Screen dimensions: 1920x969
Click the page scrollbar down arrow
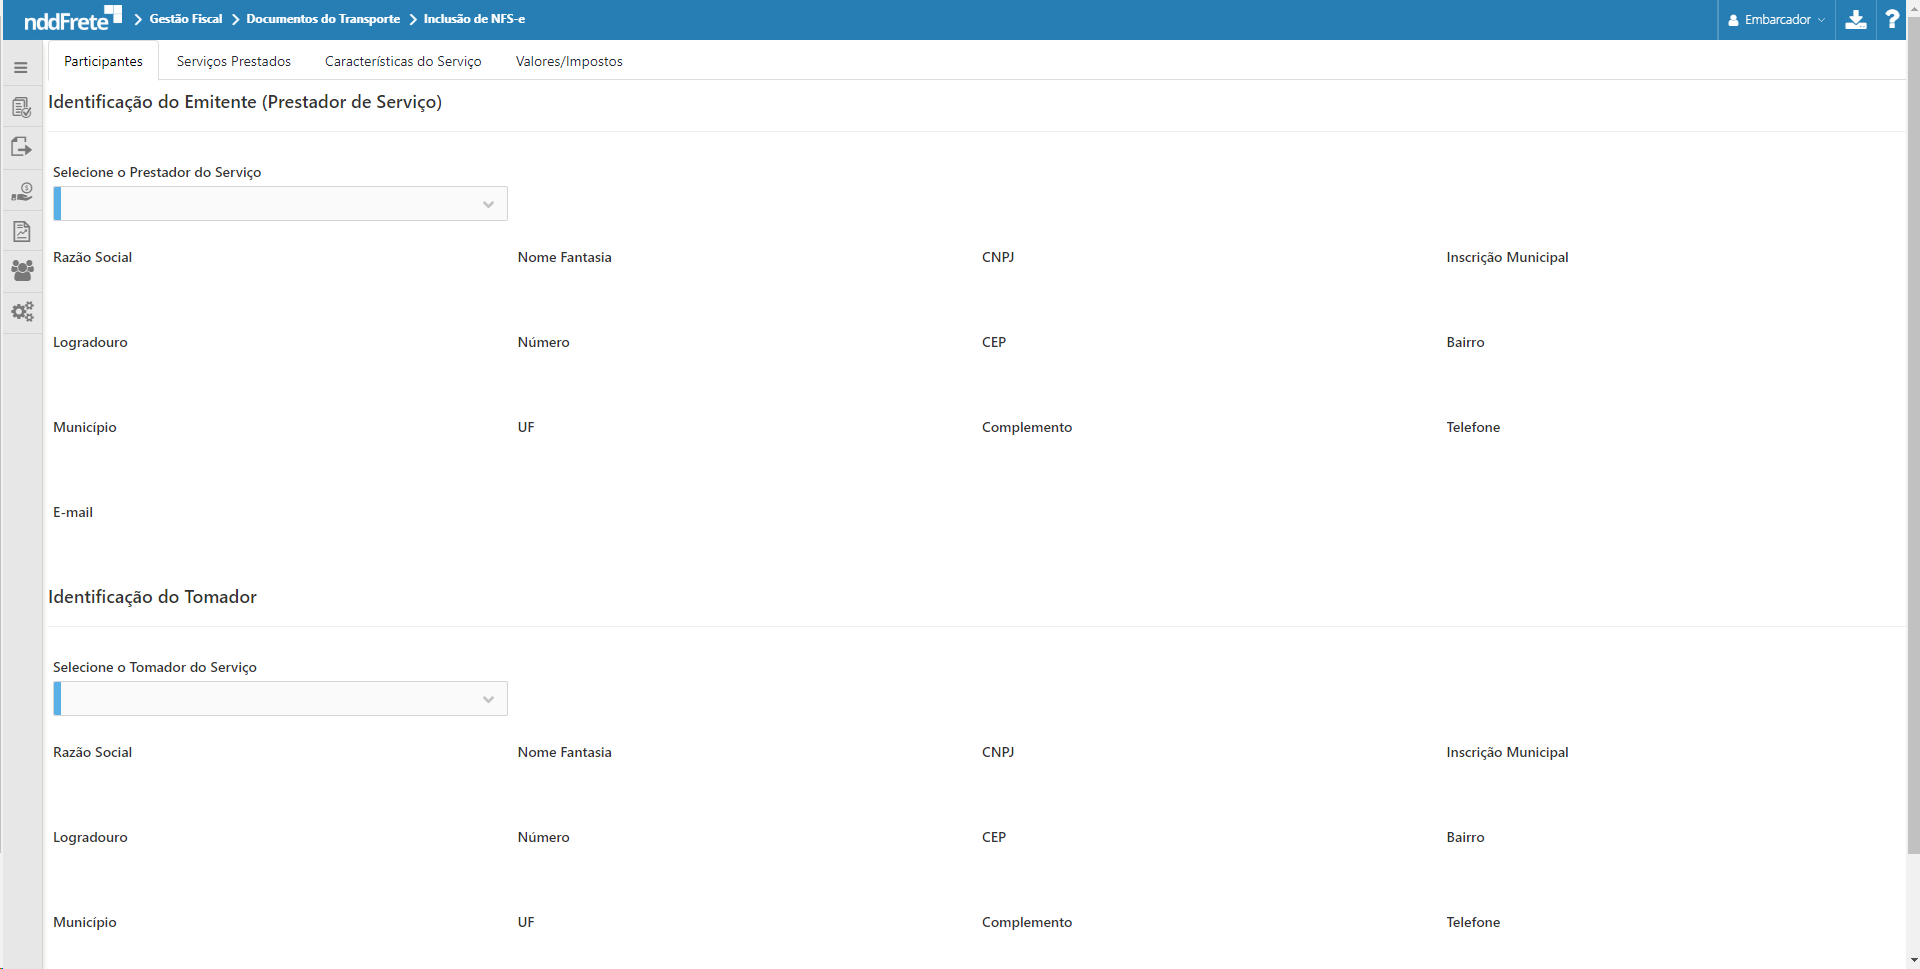pyautogui.click(x=1913, y=962)
